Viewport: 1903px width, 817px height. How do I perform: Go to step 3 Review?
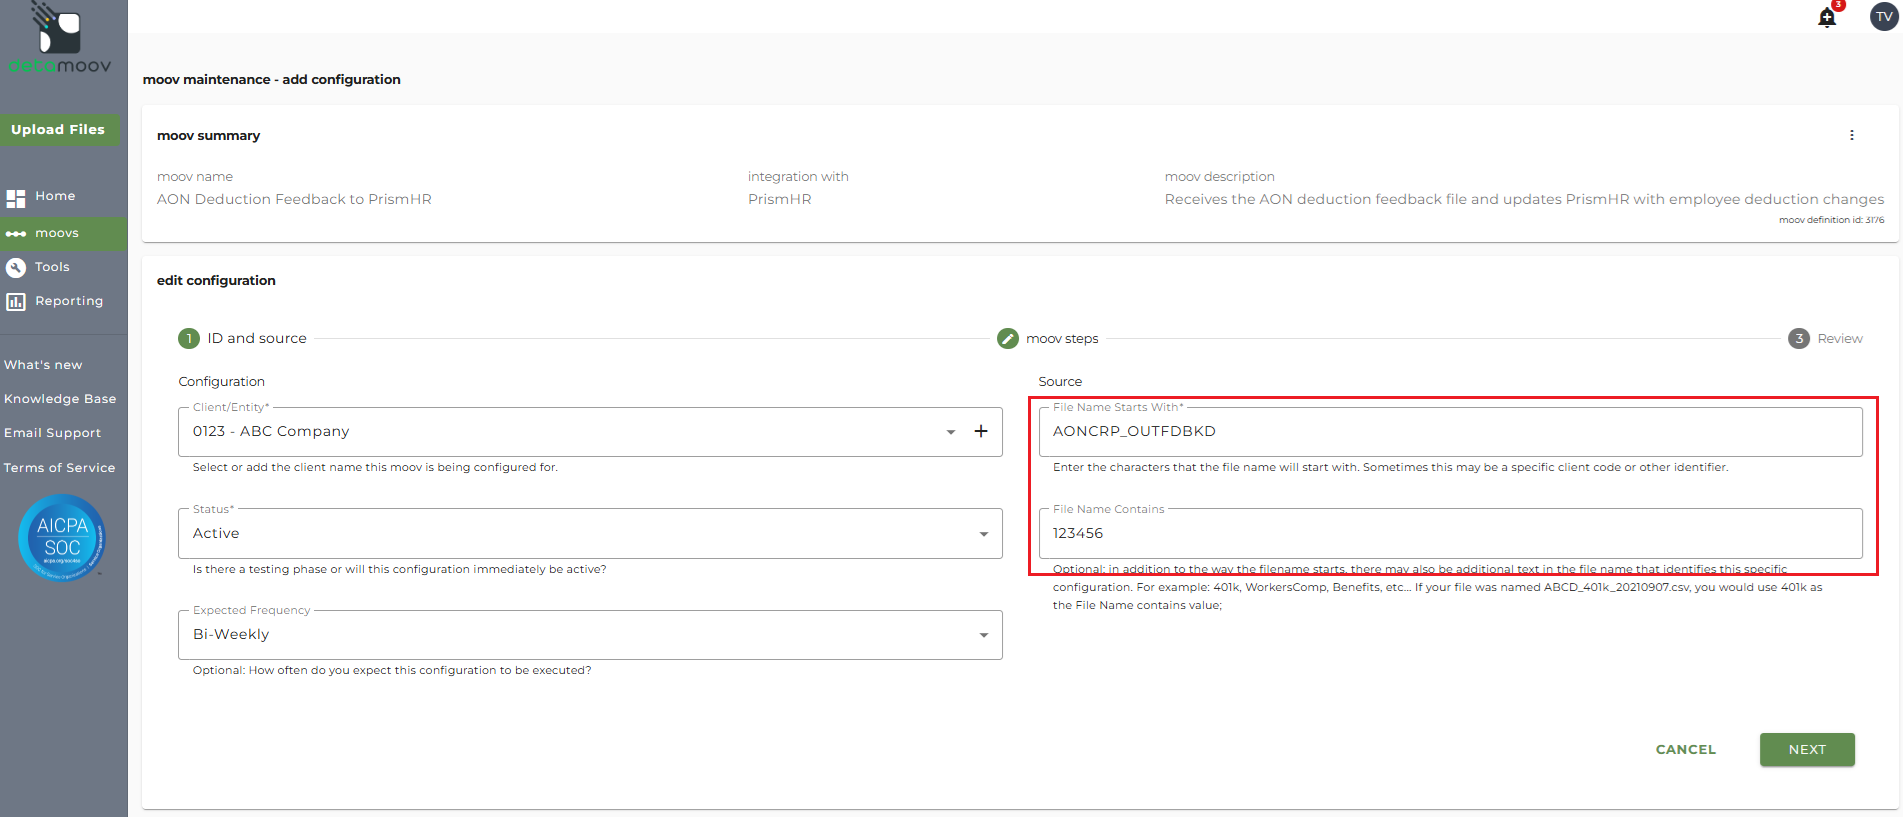[1798, 339]
